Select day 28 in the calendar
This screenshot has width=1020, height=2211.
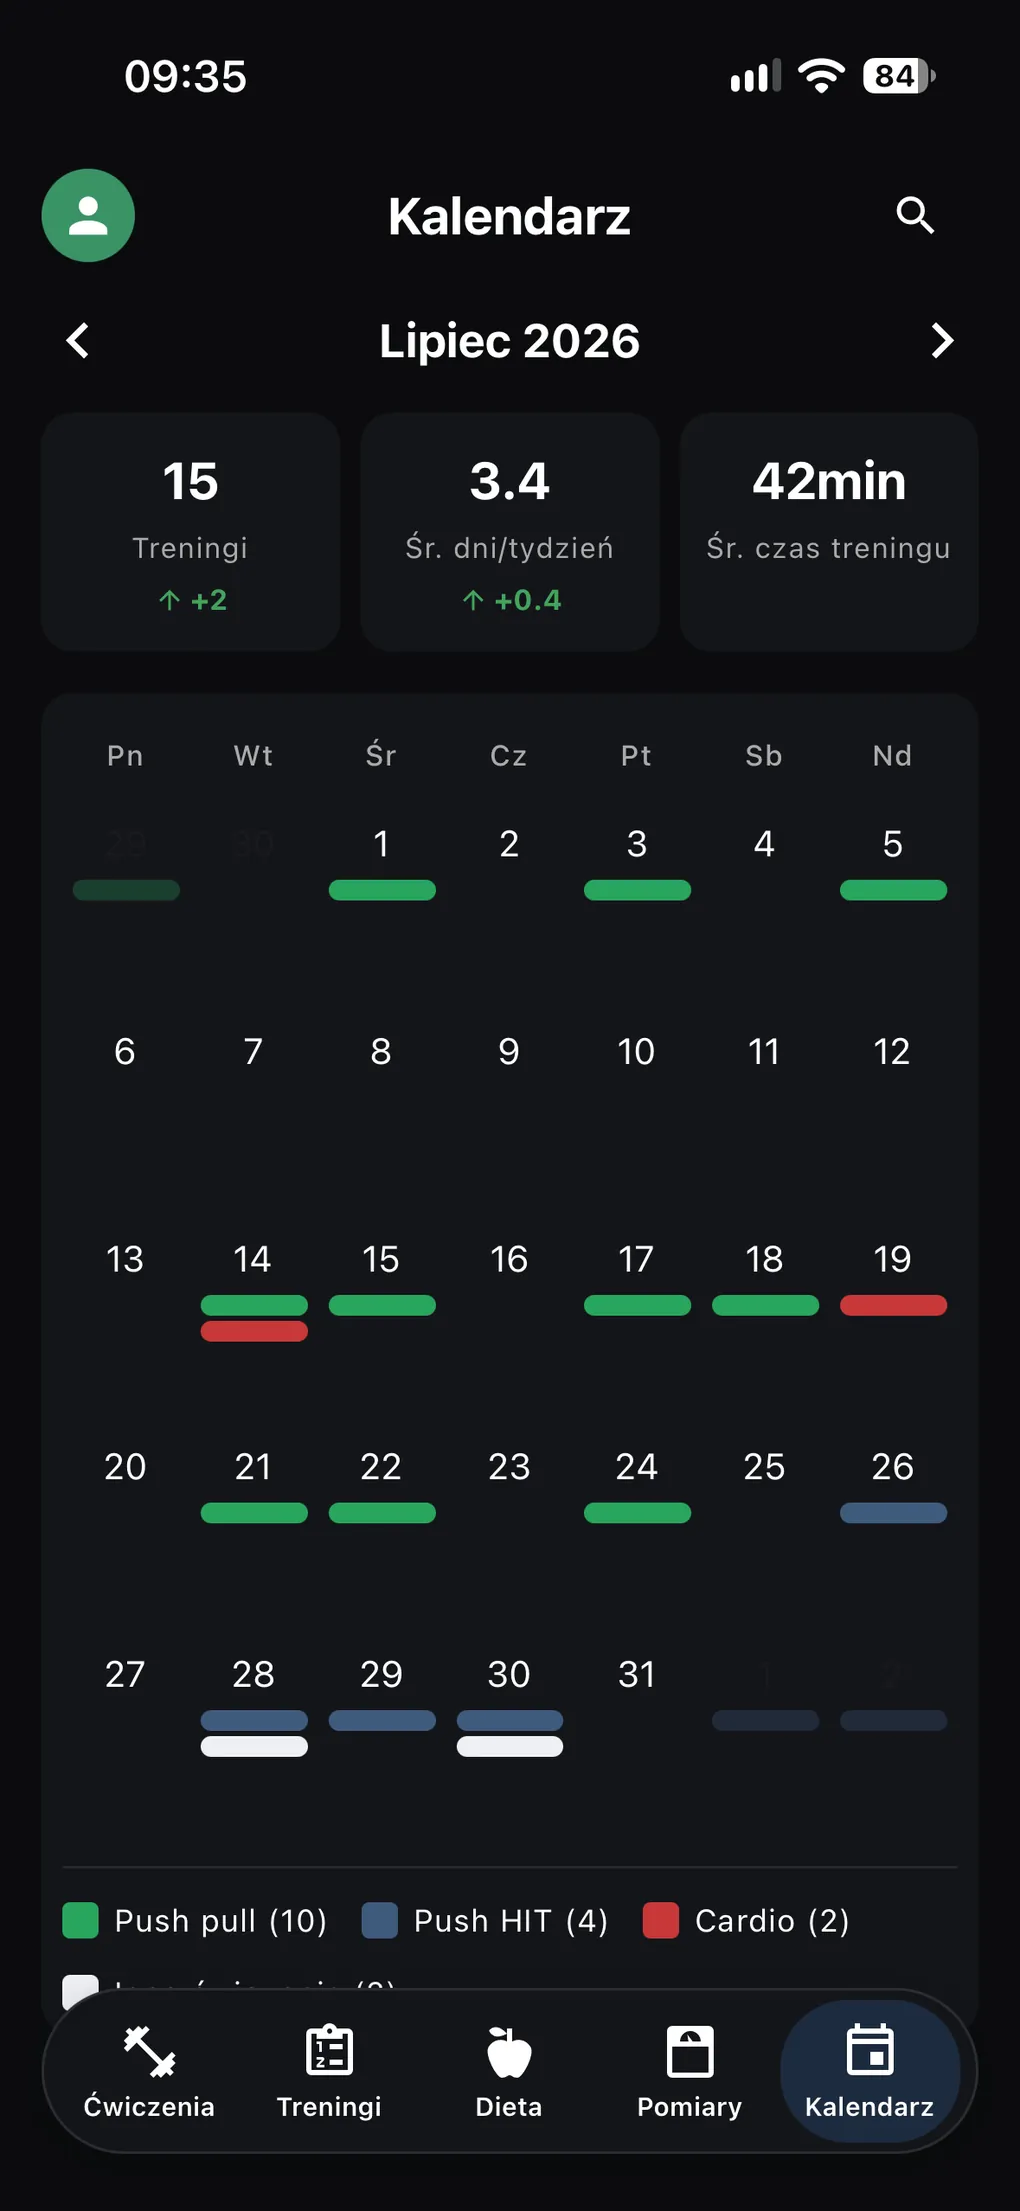[x=253, y=1674]
